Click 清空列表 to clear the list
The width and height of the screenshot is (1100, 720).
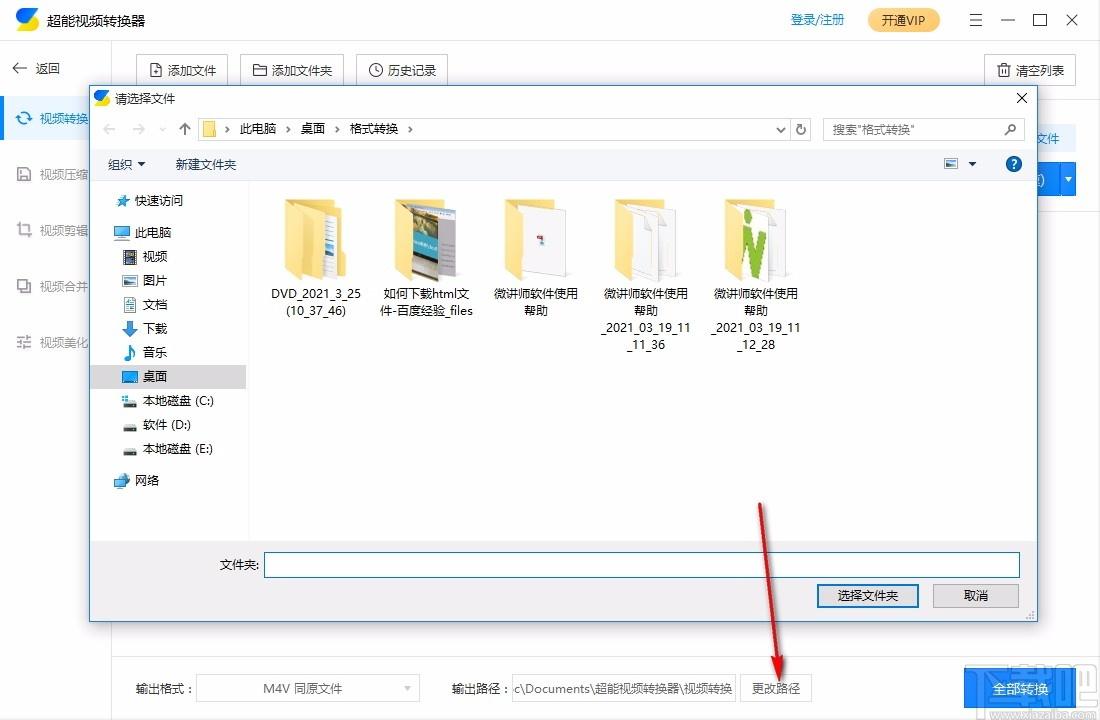pos(1030,70)
